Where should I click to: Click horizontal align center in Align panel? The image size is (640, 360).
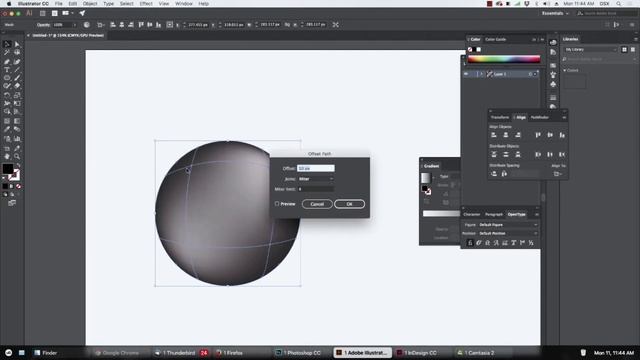pos(506,135)
